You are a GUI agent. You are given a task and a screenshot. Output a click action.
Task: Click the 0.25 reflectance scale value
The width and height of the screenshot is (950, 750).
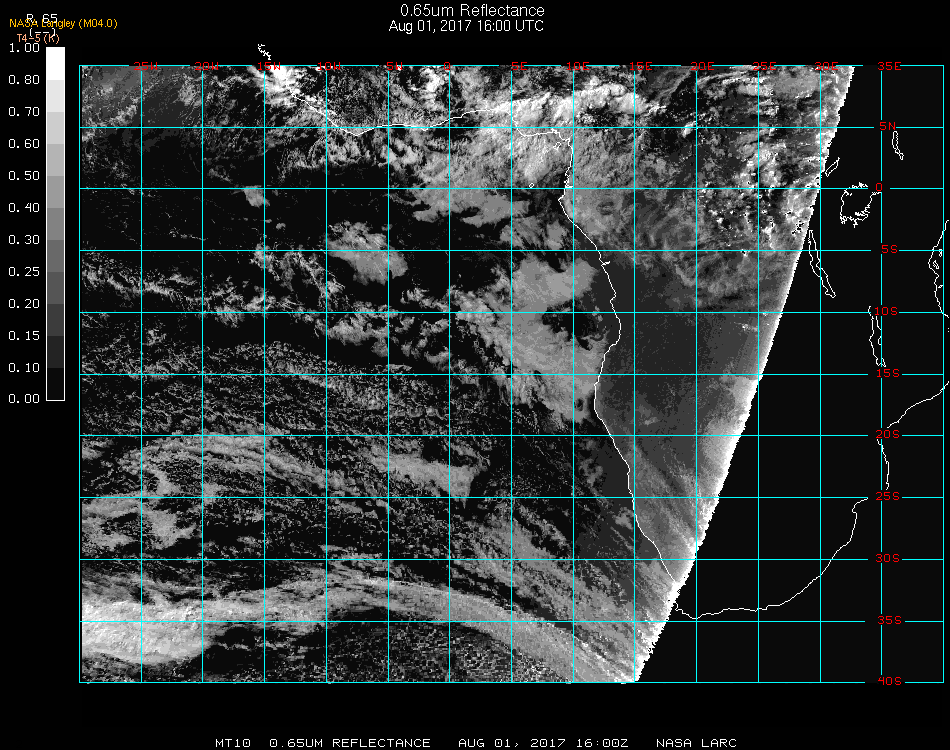[24, 272]
